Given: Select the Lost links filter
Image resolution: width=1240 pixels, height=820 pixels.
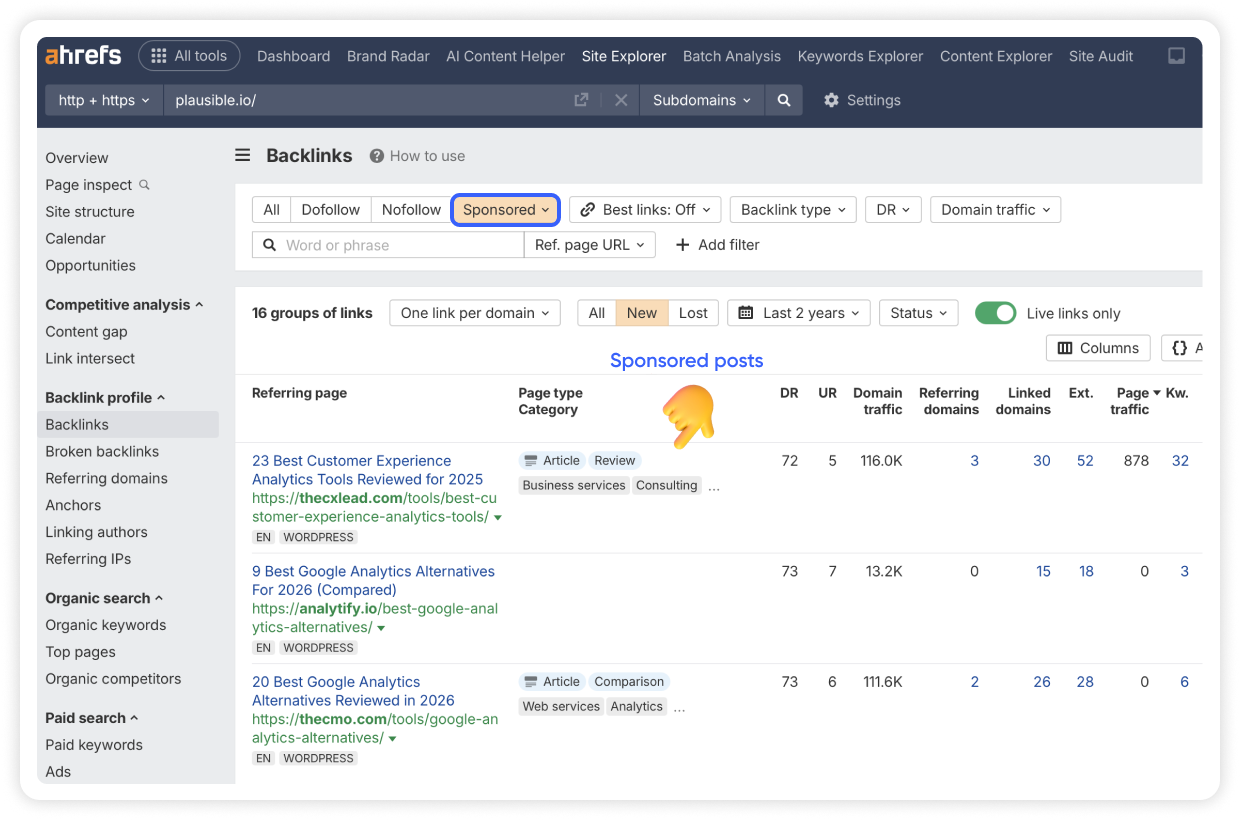Looking at the screenshot, I should point(693,313).
